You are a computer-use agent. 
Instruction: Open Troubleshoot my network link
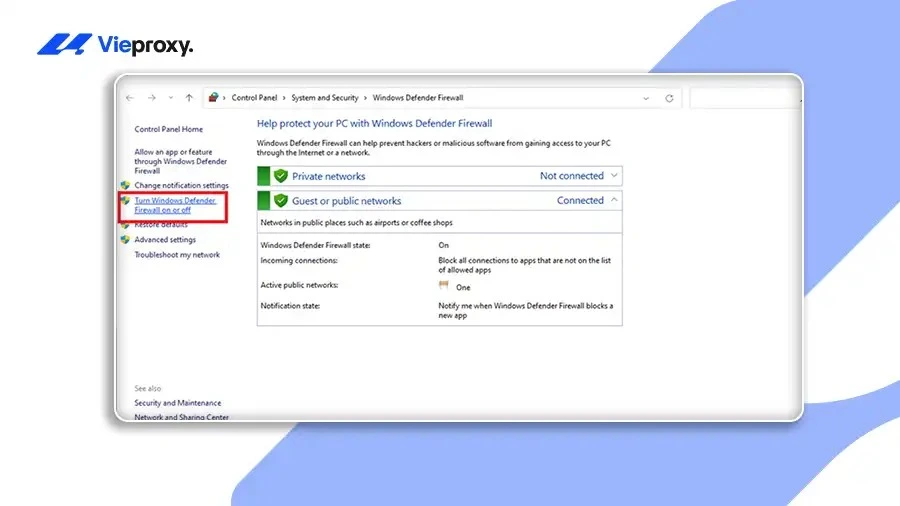[177, 255]
